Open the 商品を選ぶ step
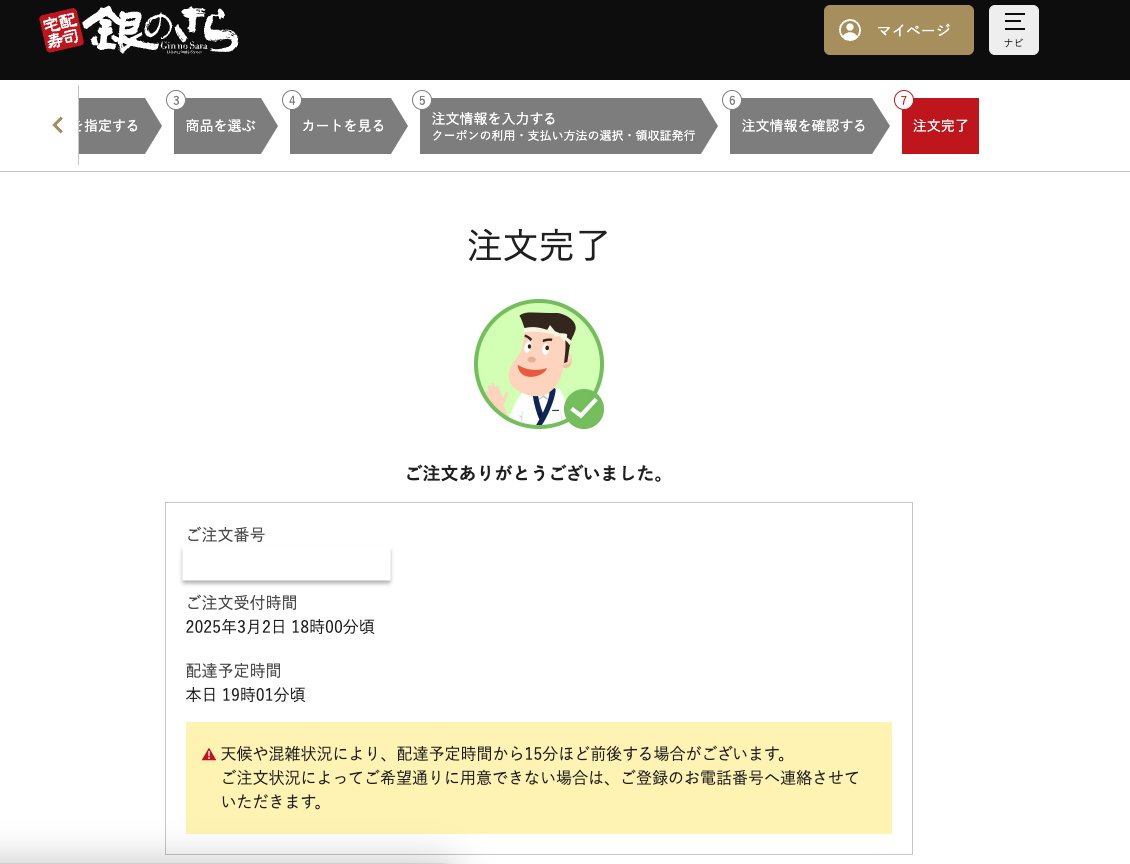The image size is (1130, 864). pos(218,125)
